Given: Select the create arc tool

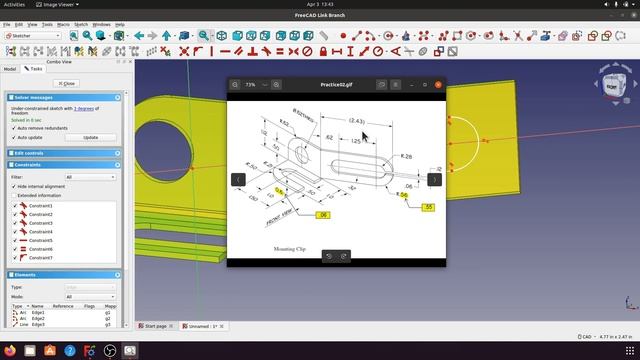Looking at the screenshot, I should (370, 36).
